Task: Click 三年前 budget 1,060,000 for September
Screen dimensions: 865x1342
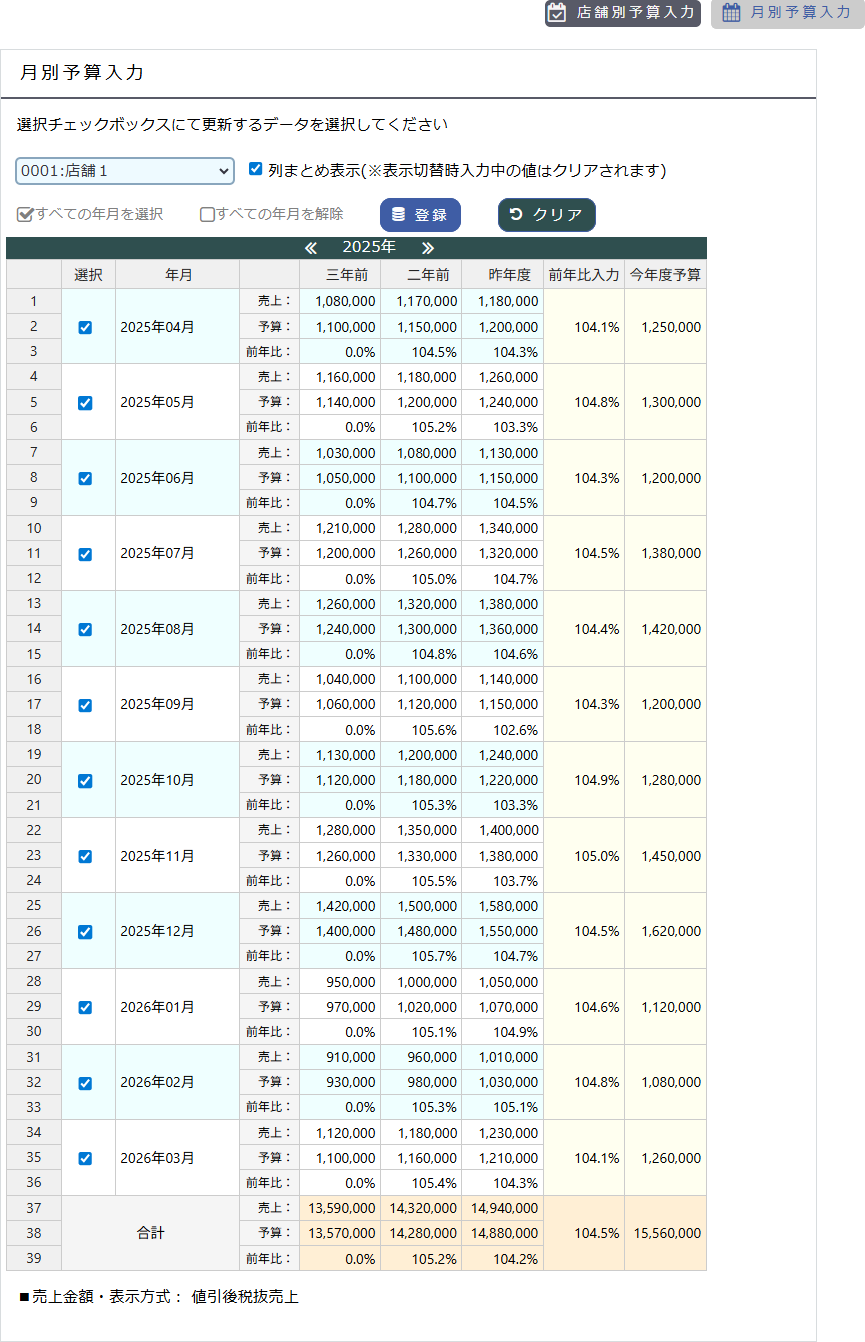Action: 340,704
